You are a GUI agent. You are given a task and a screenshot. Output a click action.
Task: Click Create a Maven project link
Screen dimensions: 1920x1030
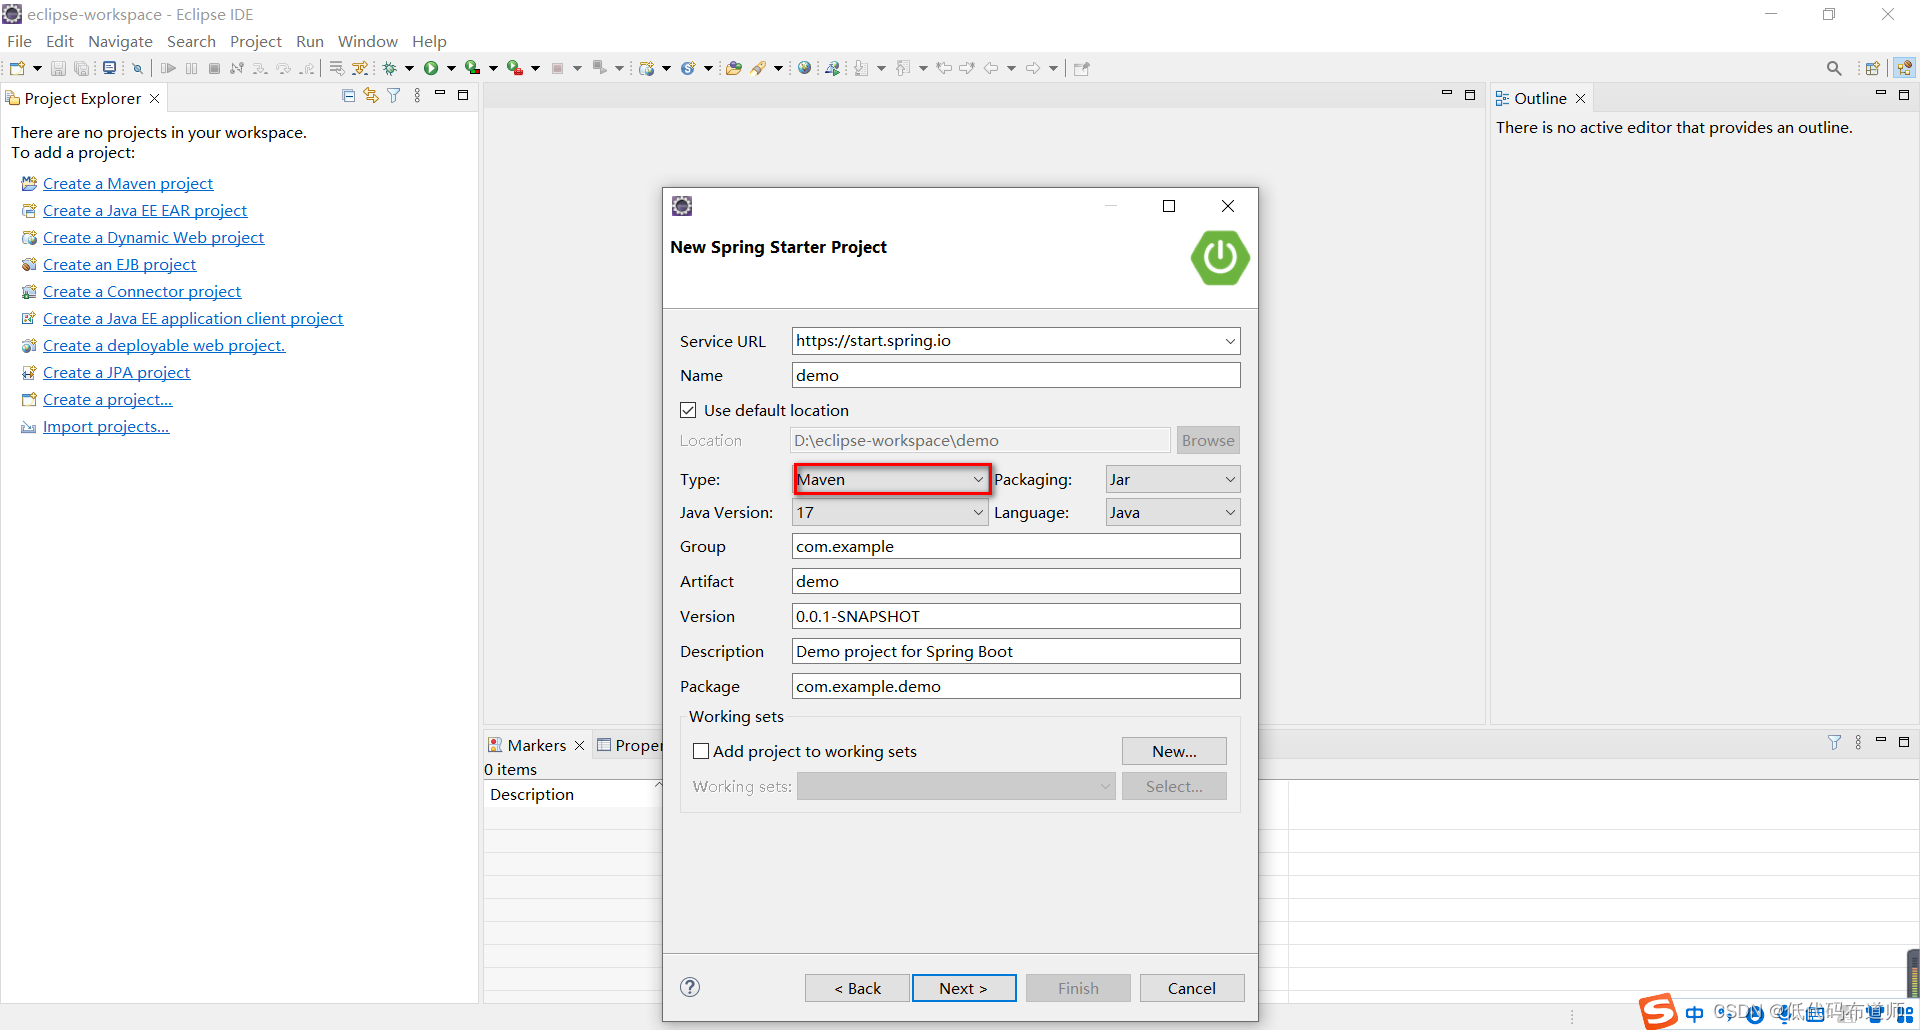[x=128, y=183]
